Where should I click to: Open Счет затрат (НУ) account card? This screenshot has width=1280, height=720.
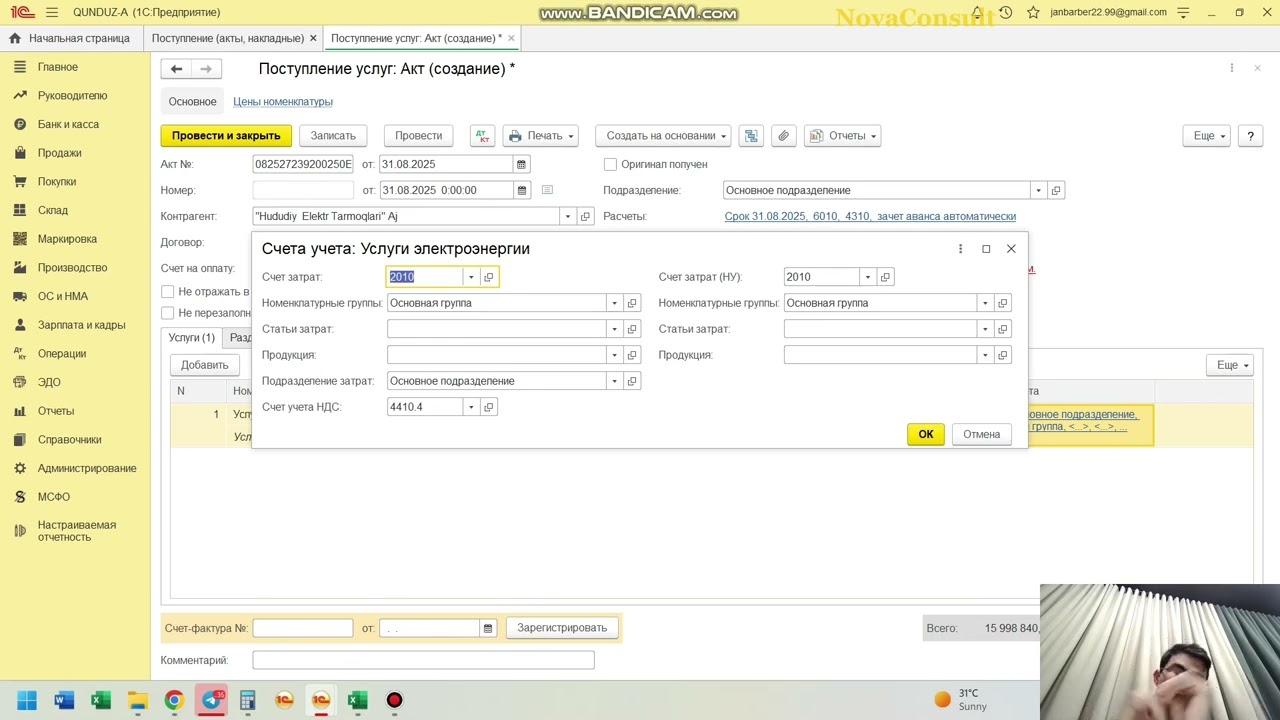(x=885, y=277)
